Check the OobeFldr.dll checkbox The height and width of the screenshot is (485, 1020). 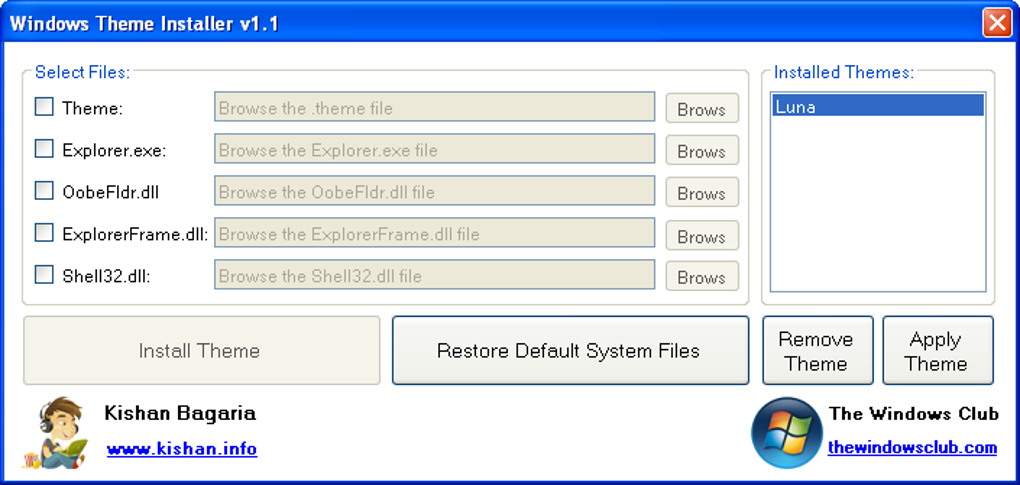[44, 191]
